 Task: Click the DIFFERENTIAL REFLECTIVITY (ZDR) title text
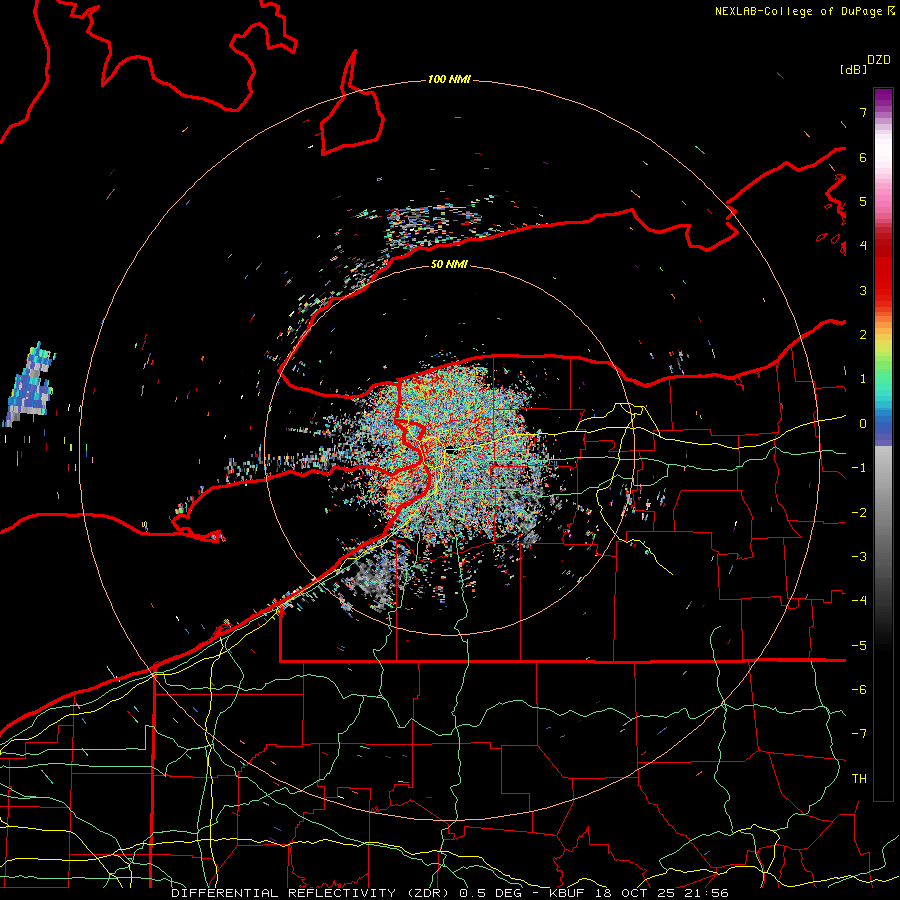(312, 893)
